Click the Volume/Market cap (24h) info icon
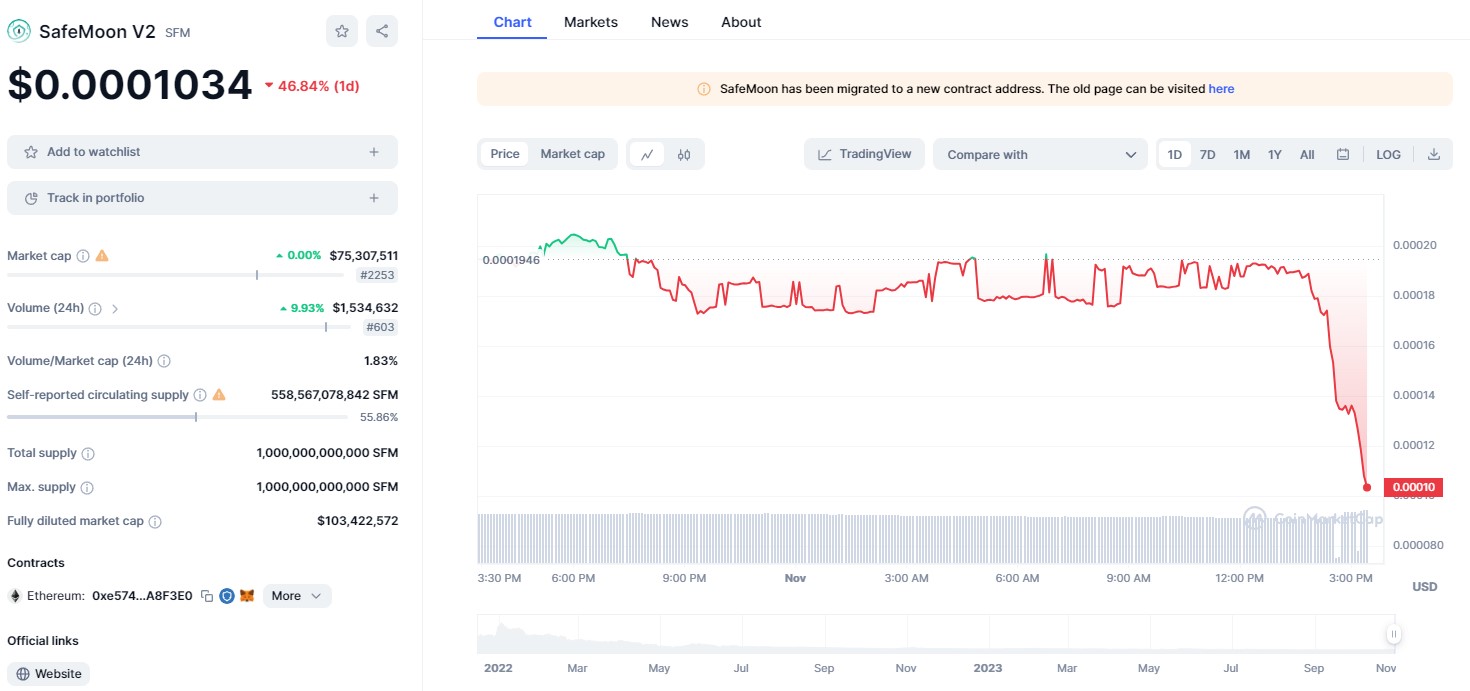The image size is (1470, 691). point(164,361)
